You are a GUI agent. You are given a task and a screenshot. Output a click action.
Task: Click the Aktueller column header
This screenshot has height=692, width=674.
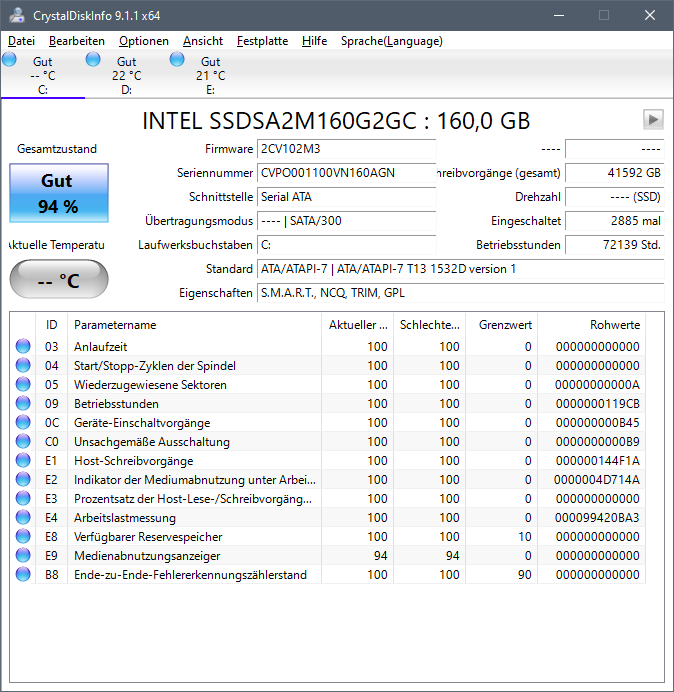click(x=358, y=325)
